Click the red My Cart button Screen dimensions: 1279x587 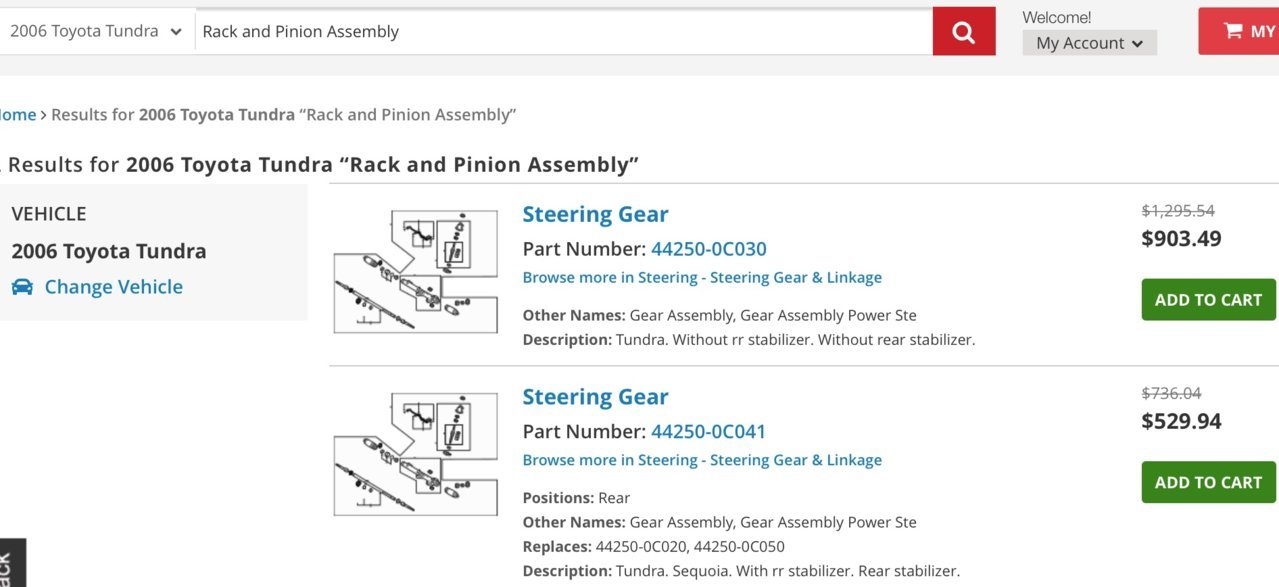(x=1238, y=31)
